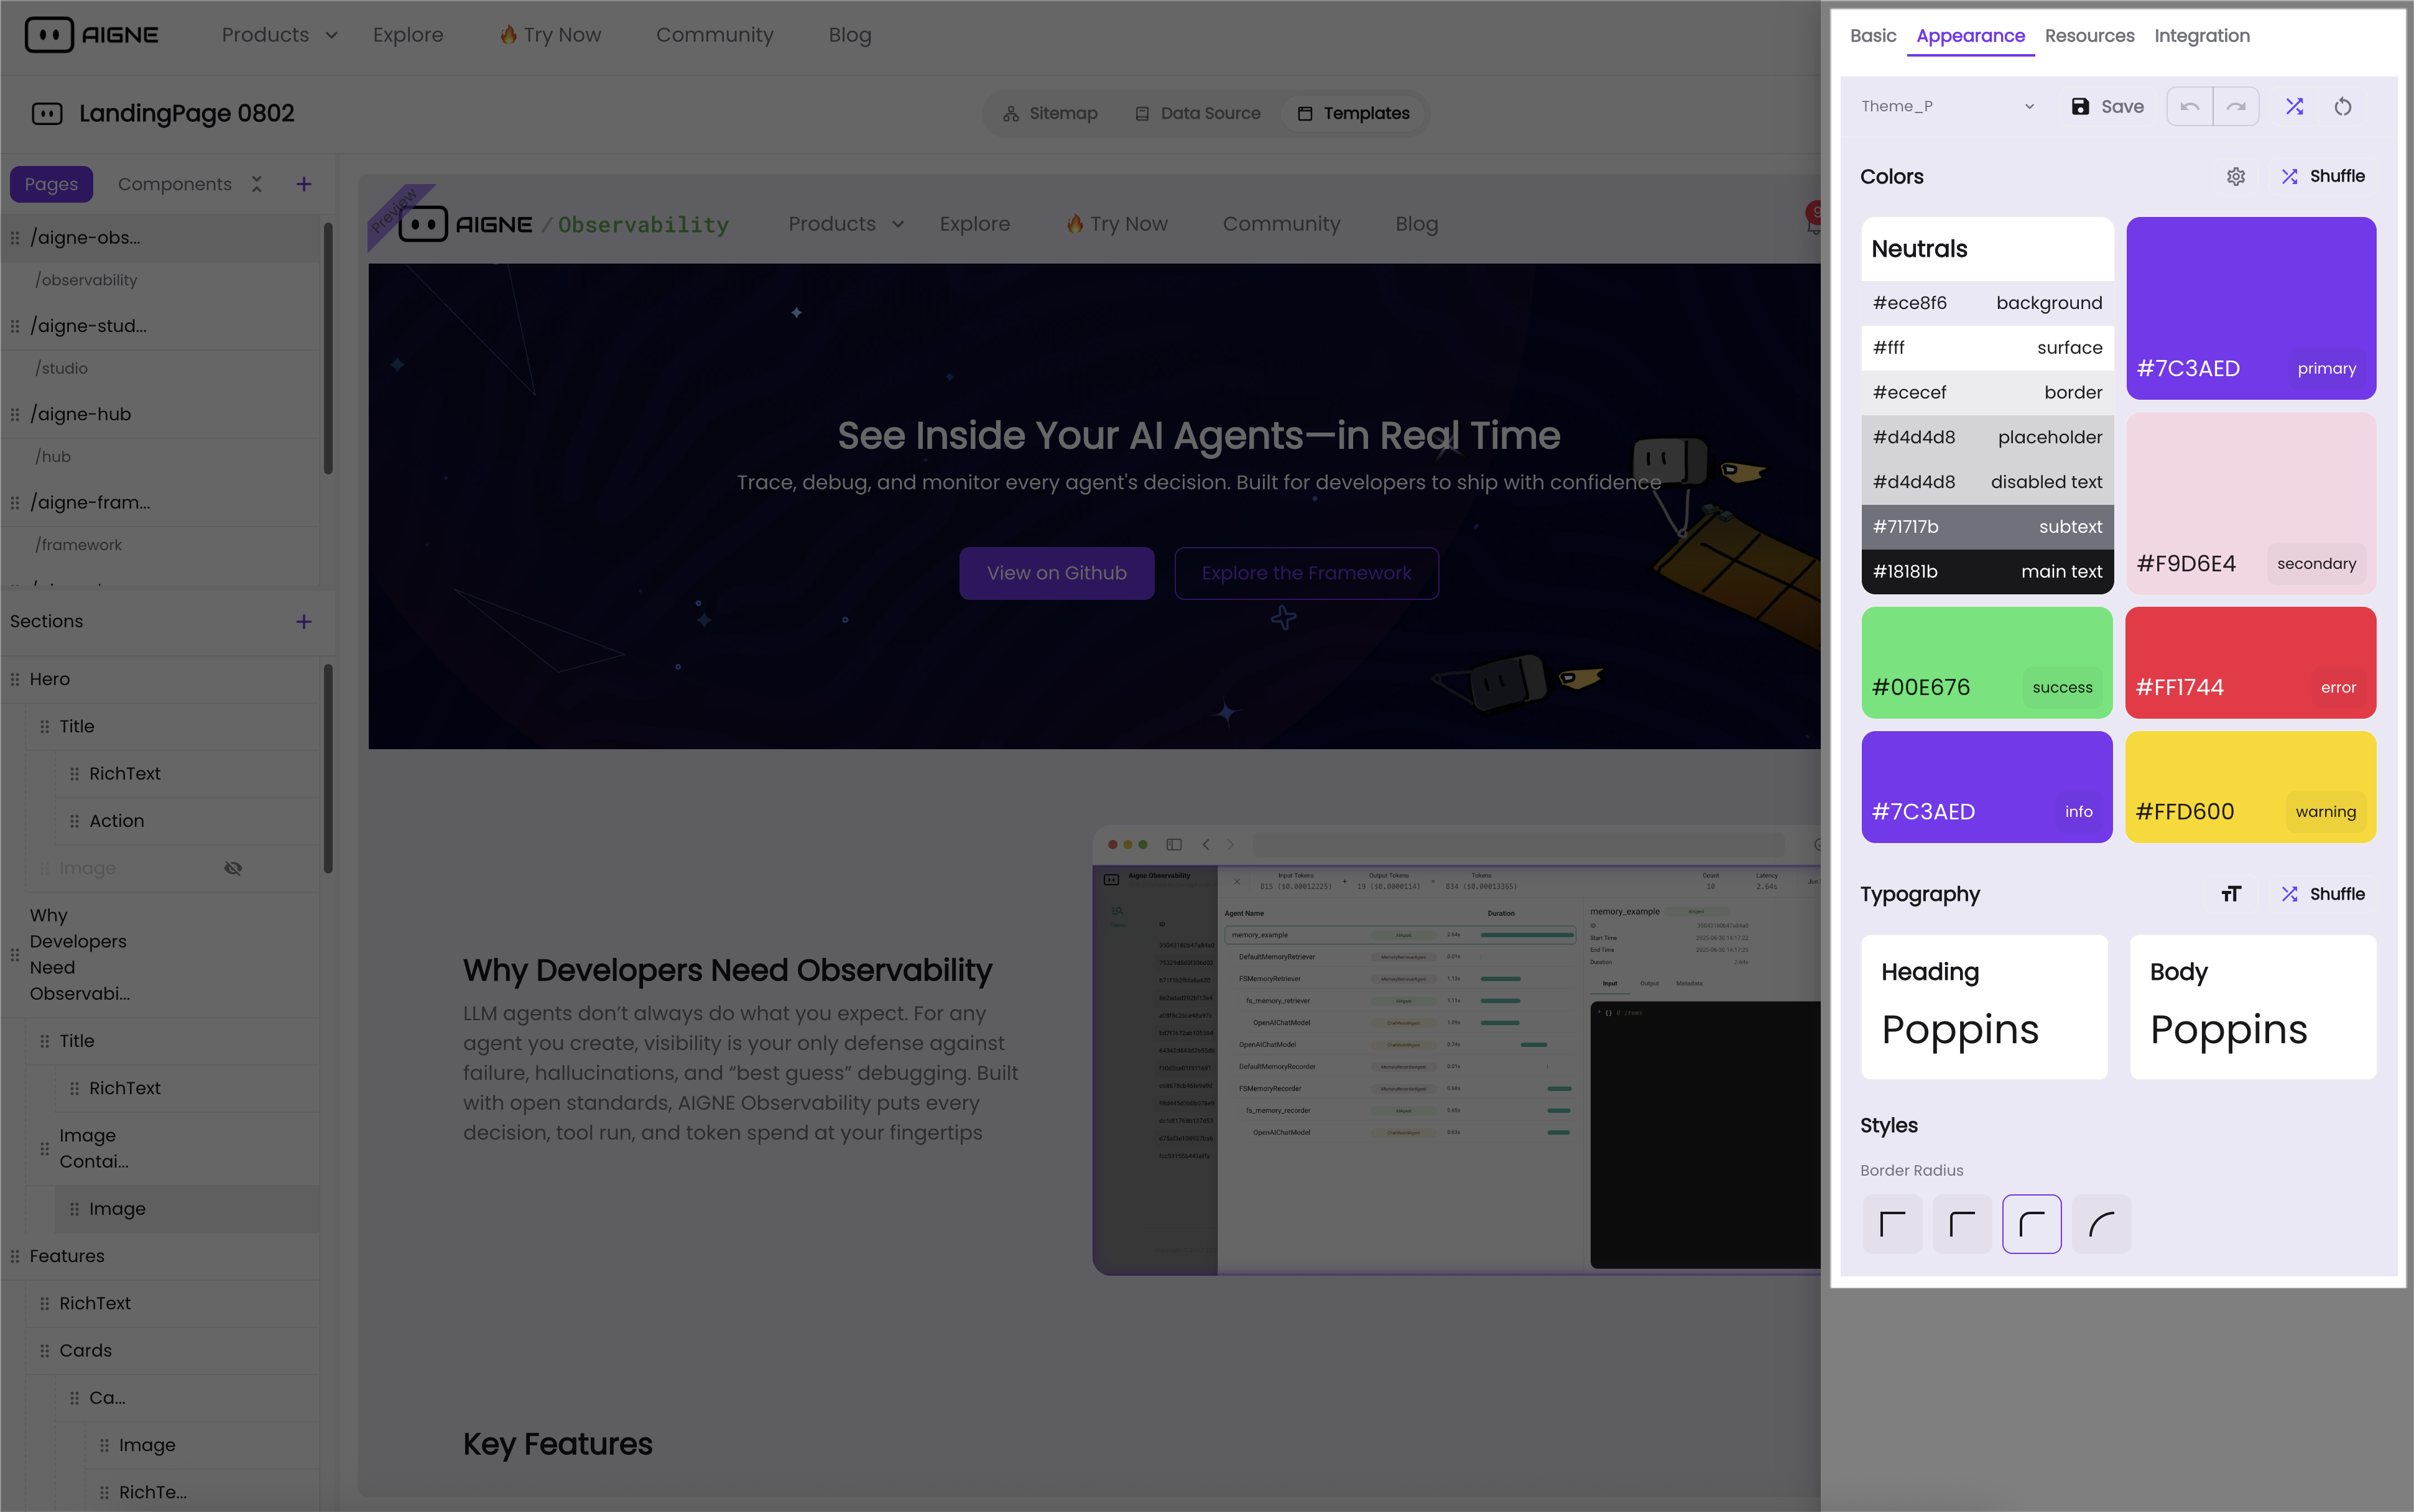The width and height of the screenshot is (2414, 1512).
Task: Select the #FFD600 warning color swatch
Action: coord(2250,787)
